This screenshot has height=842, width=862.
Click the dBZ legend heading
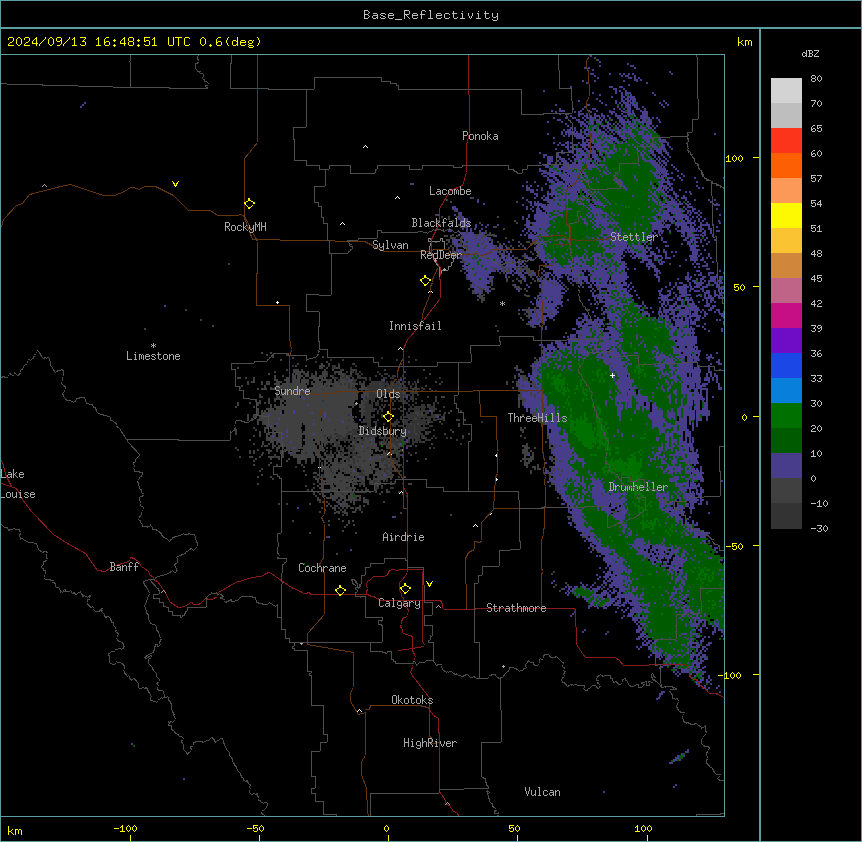810,53
